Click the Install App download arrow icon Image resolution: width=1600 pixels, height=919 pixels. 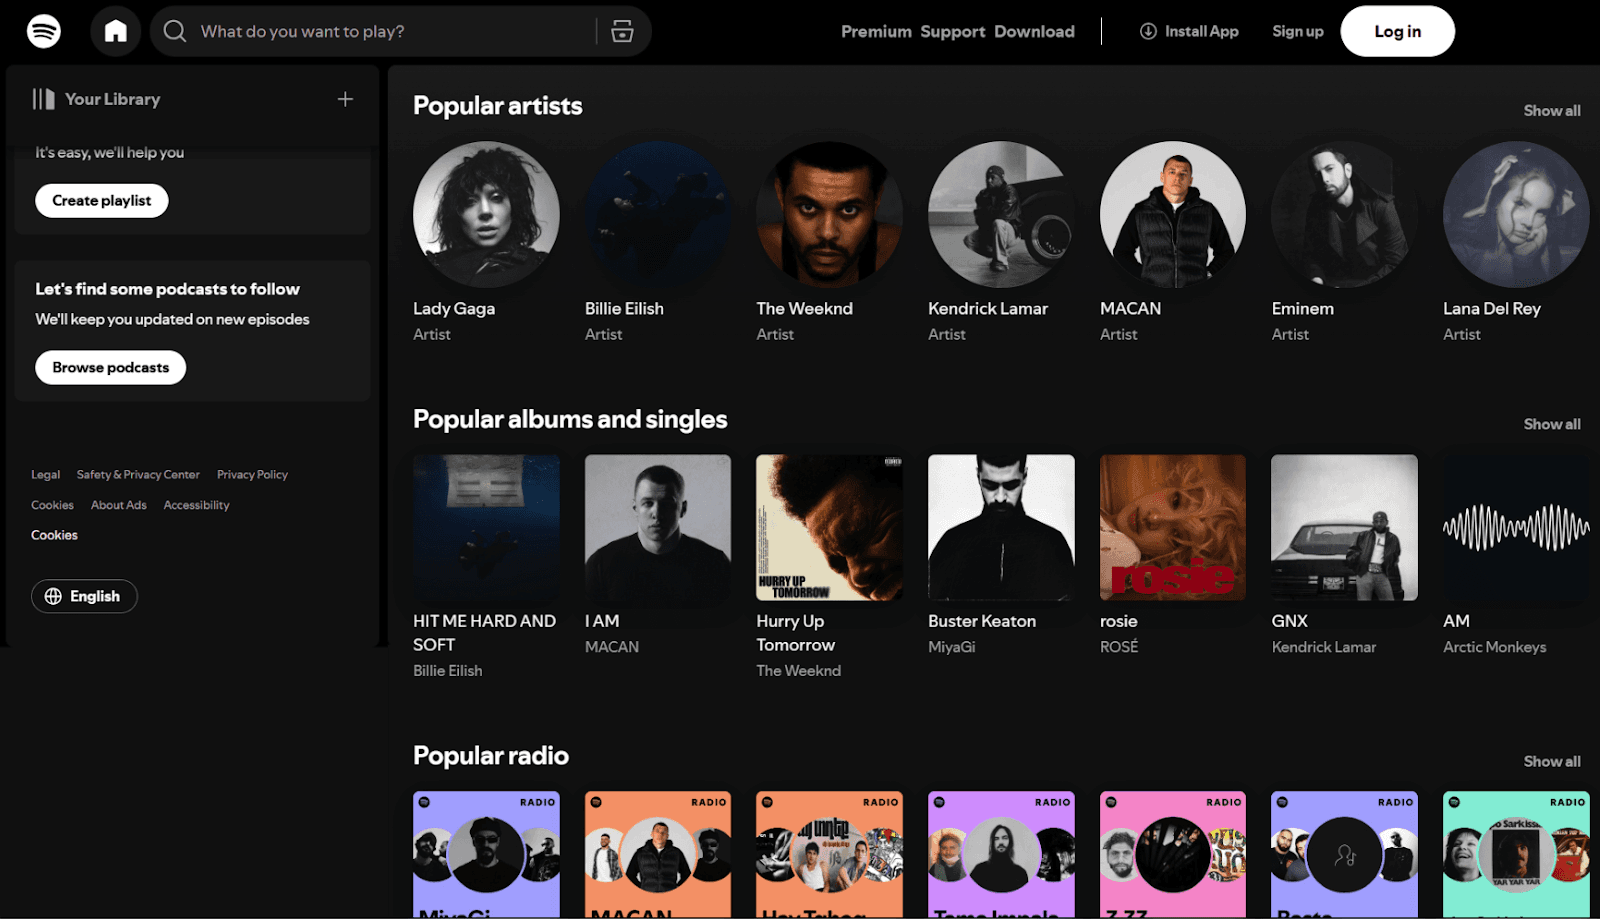(1148, 31)
